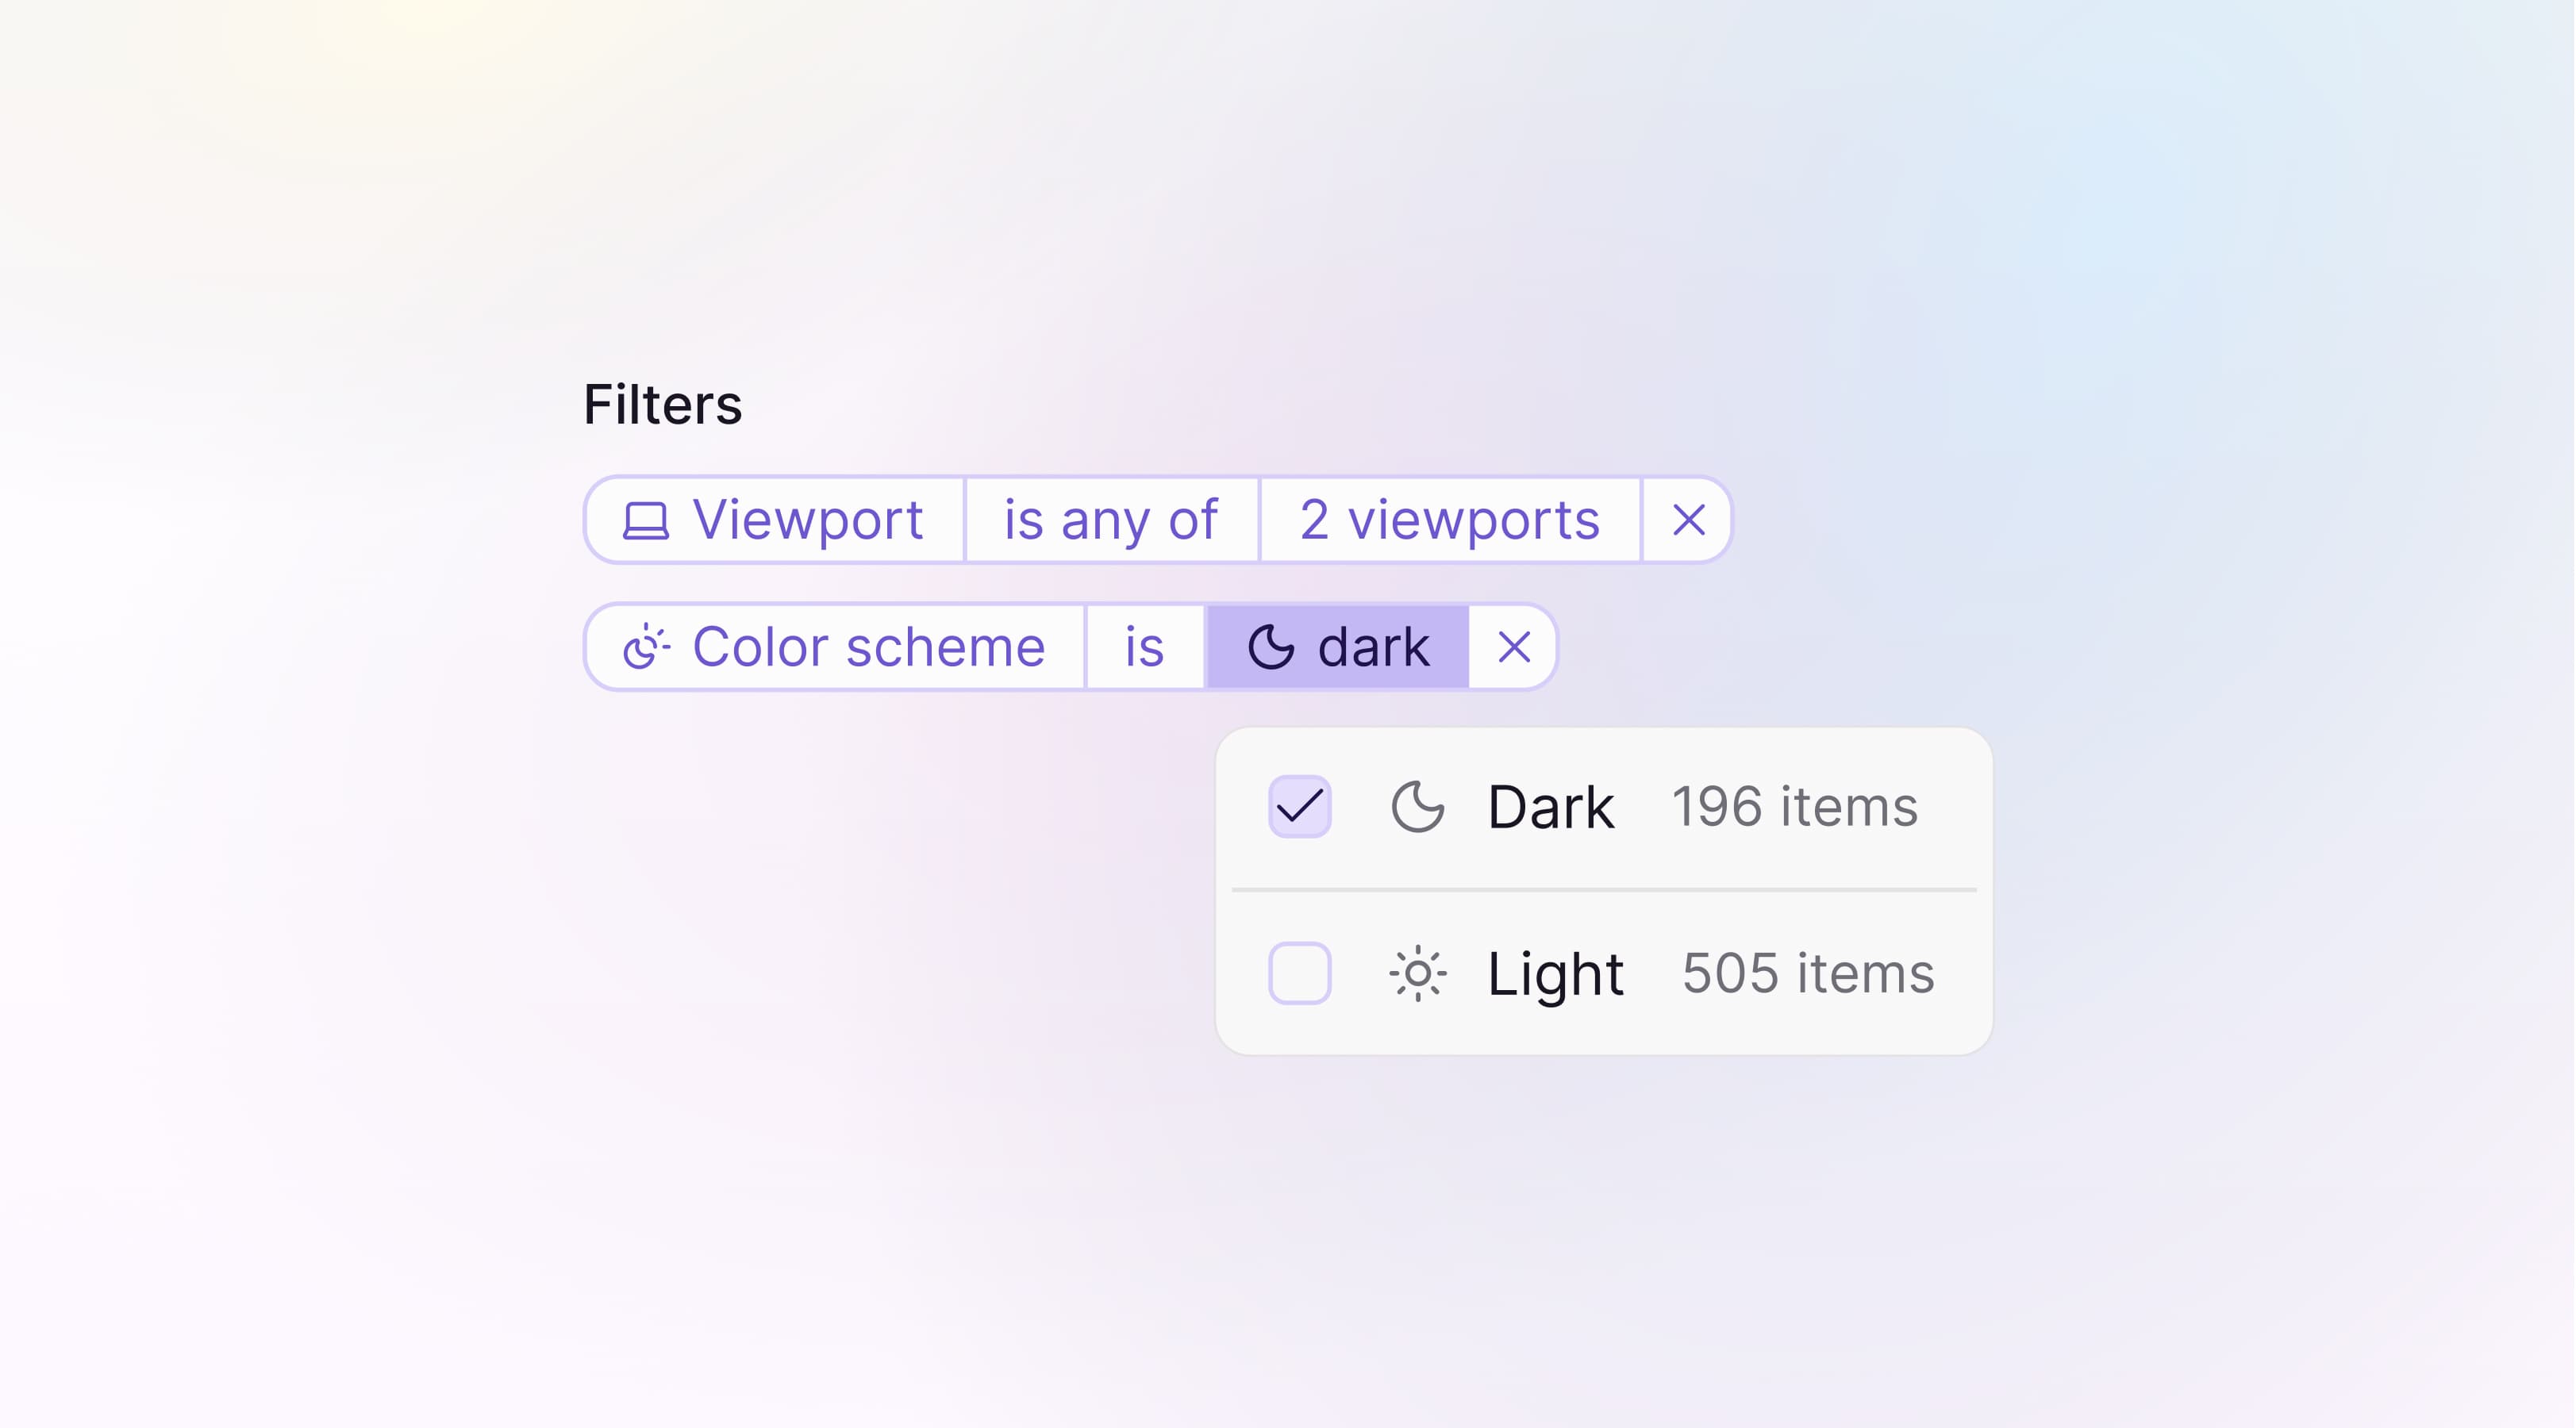Open the 'is' operator for Color scheme
This screenshot has height=1428, width=2576.
tap(1143, 647)
